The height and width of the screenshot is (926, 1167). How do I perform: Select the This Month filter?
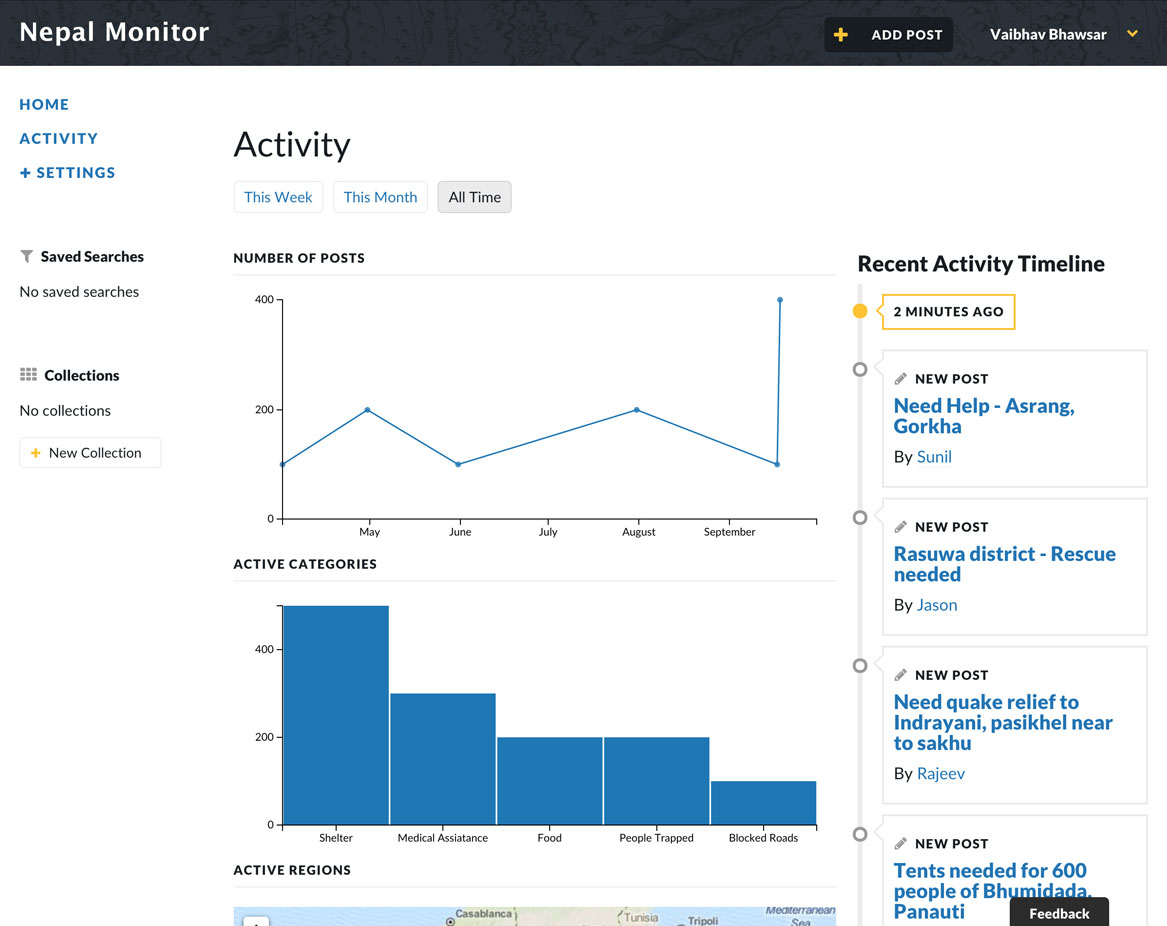pyautogui.click(x=380, y=197)
